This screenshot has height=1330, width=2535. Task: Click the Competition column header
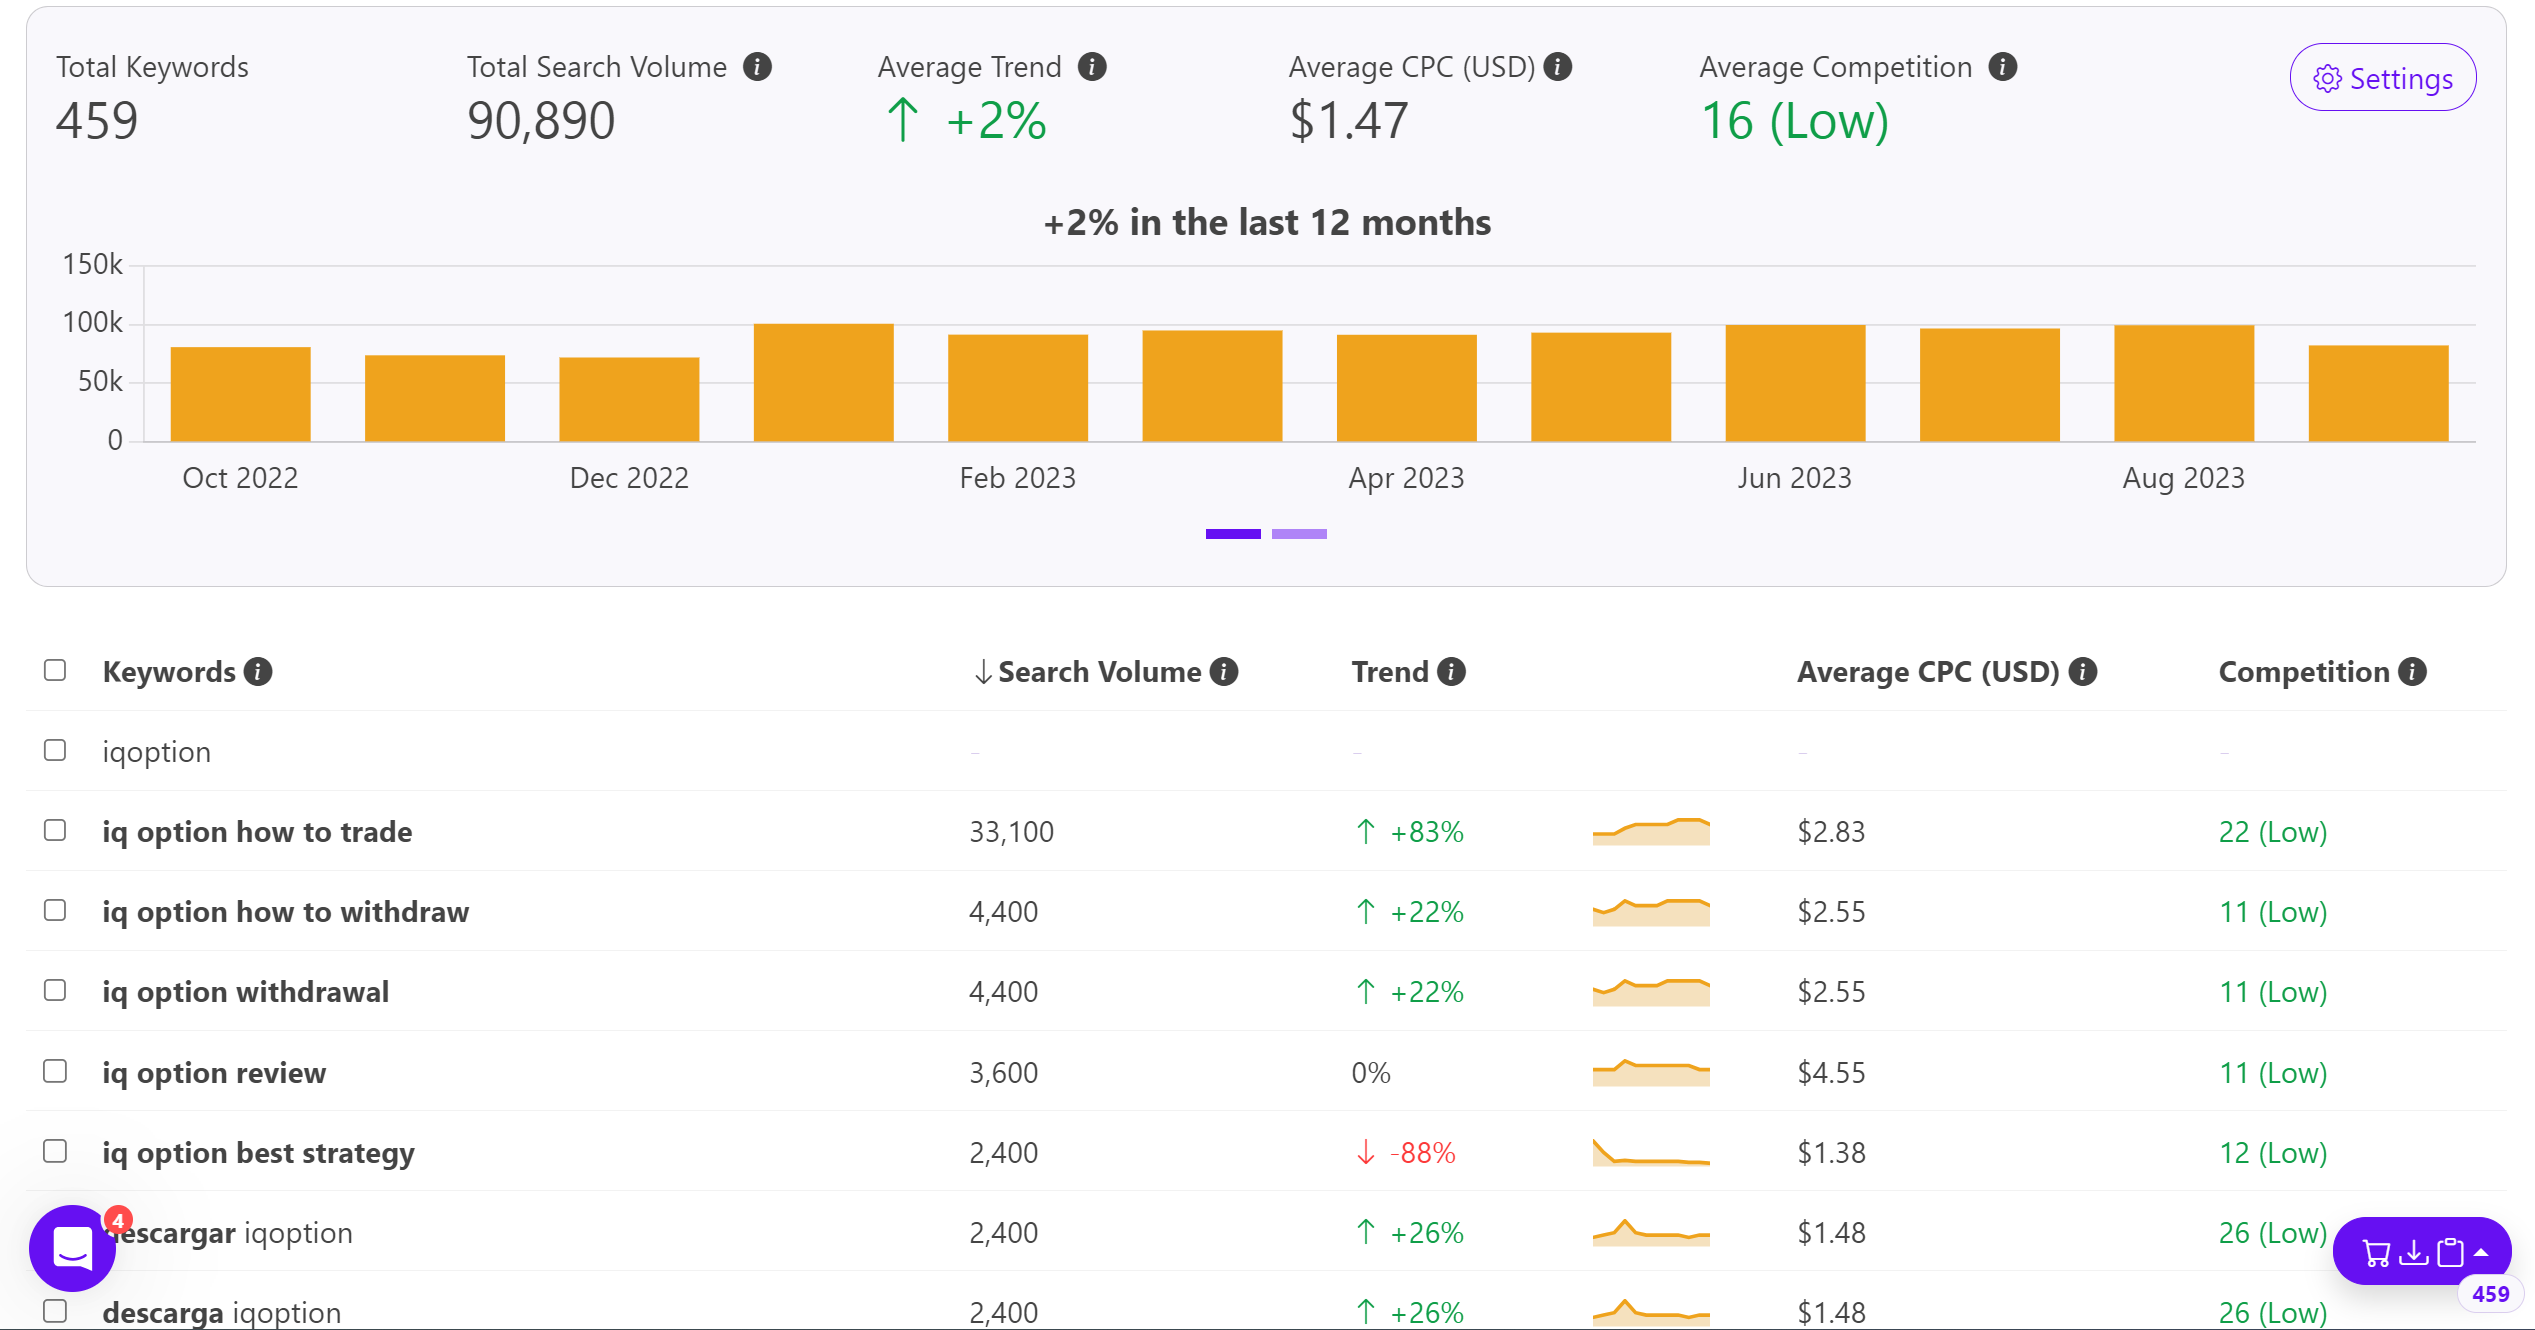2304,672
